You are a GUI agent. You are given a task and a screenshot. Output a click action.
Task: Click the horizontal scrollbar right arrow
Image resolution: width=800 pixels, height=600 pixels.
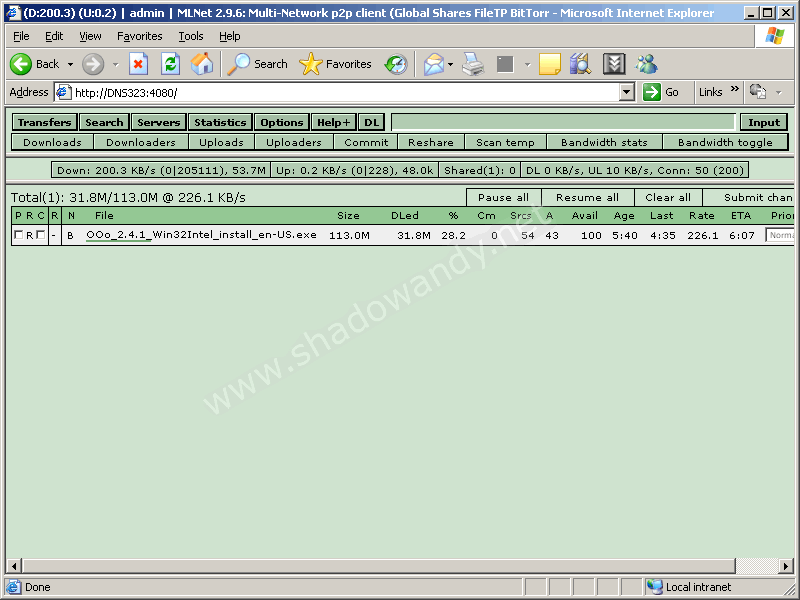(786, 565)
